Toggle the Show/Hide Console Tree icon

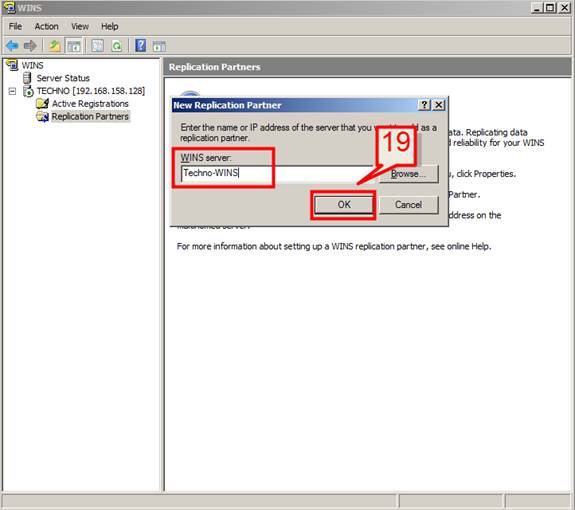pyautogui.click(x=74, y=46)
